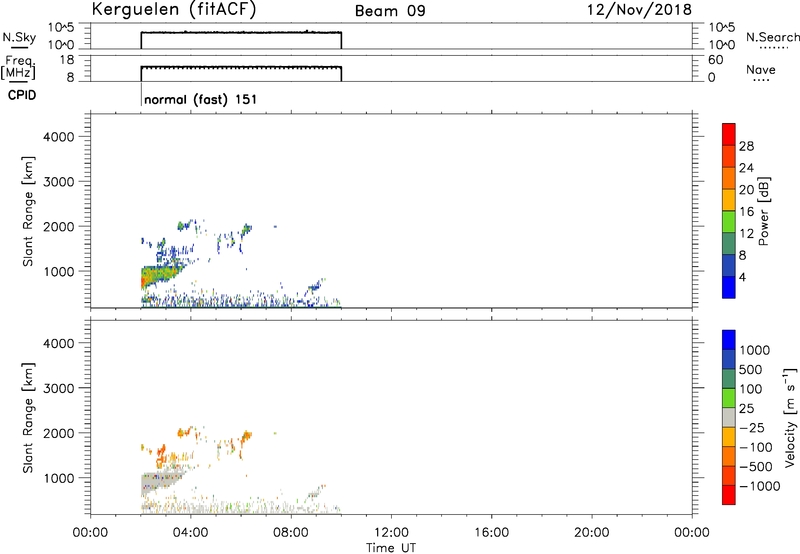Click Slant Range [km] label of power panel
The height and width of the screenshot is (554, 800).
click(28, 211)
